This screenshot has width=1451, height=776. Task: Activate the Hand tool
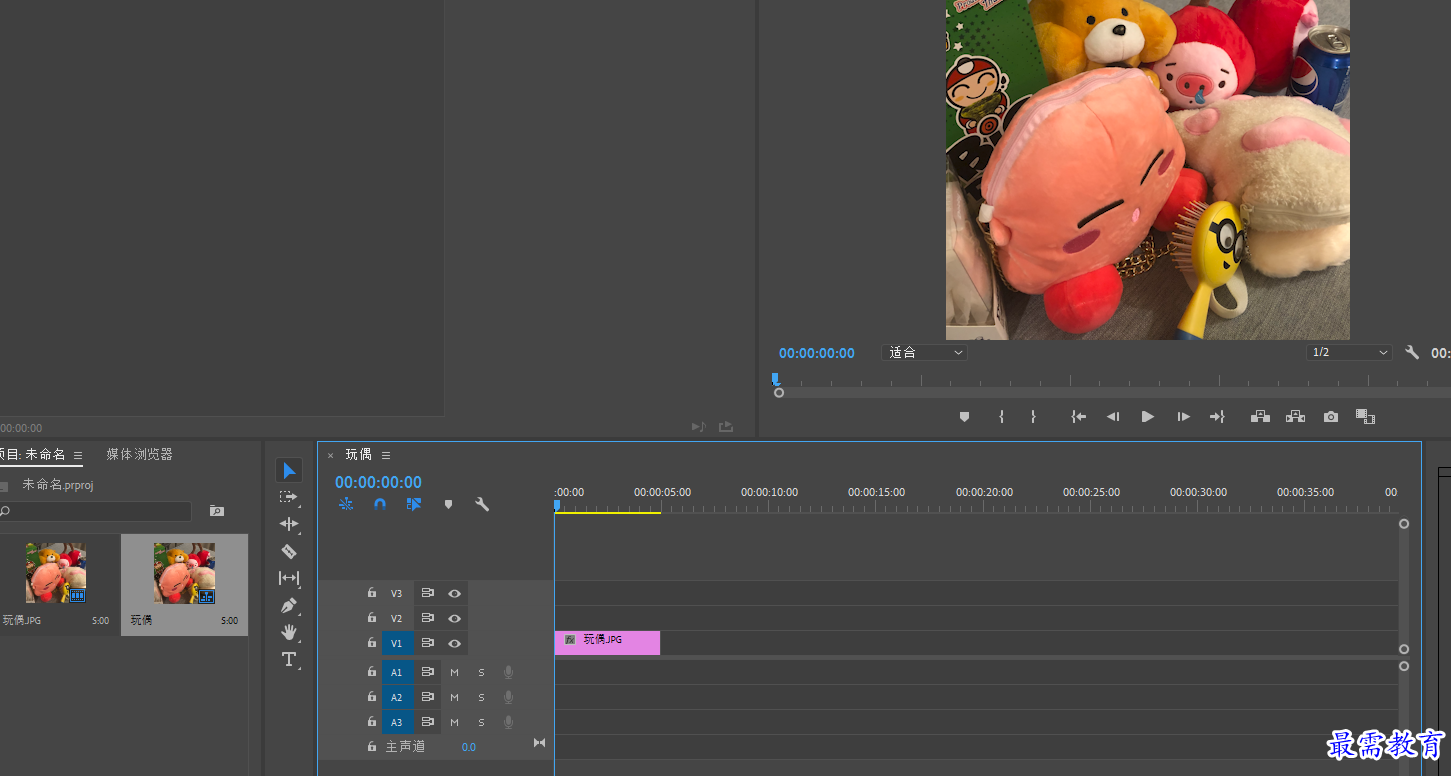tap(289, 632)
